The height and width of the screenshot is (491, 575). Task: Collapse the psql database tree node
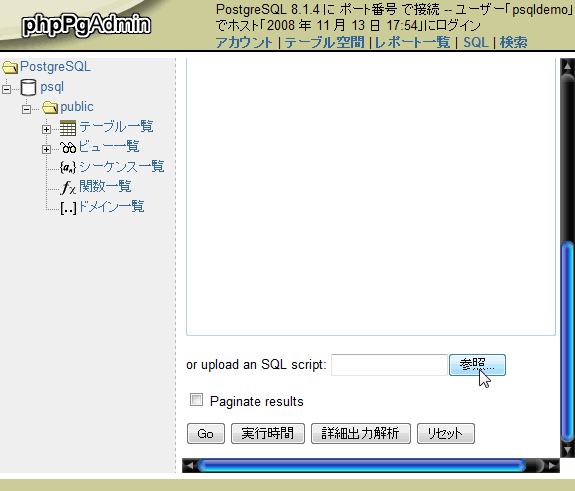[6, 89]
